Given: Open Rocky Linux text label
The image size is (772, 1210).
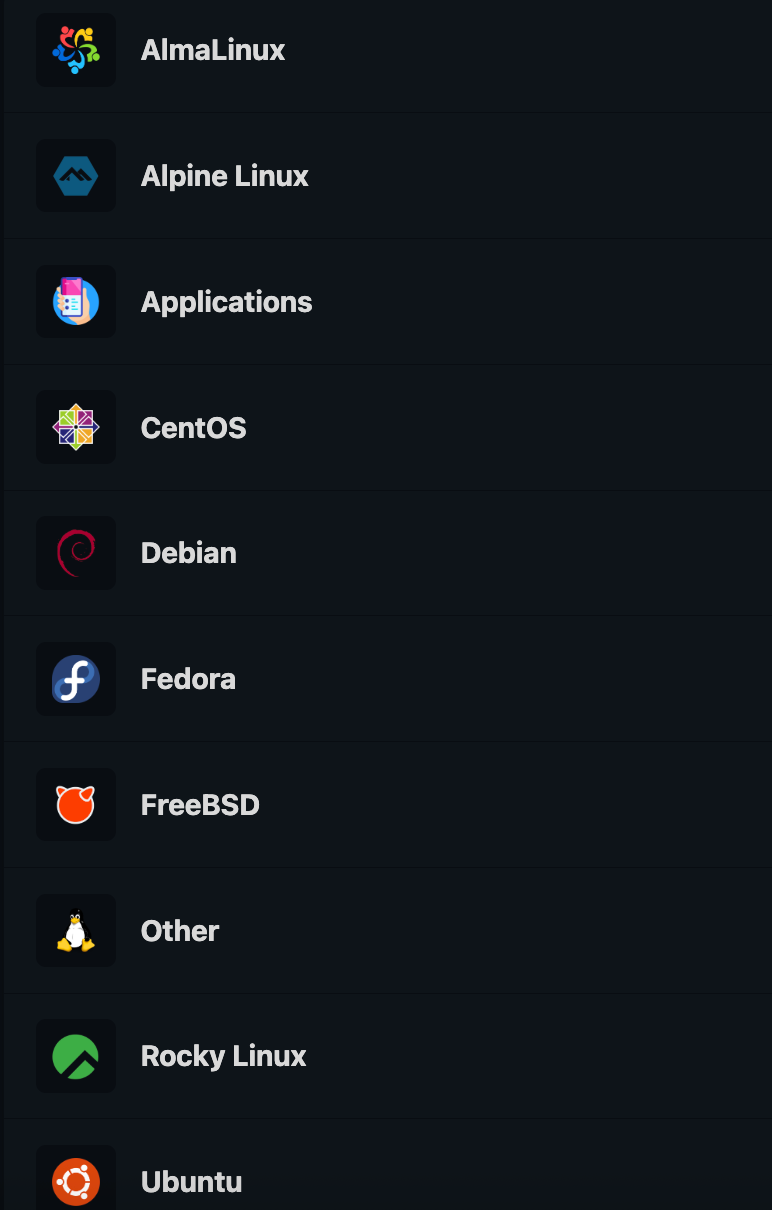Looking at the screenshot, I should 224,1056.
